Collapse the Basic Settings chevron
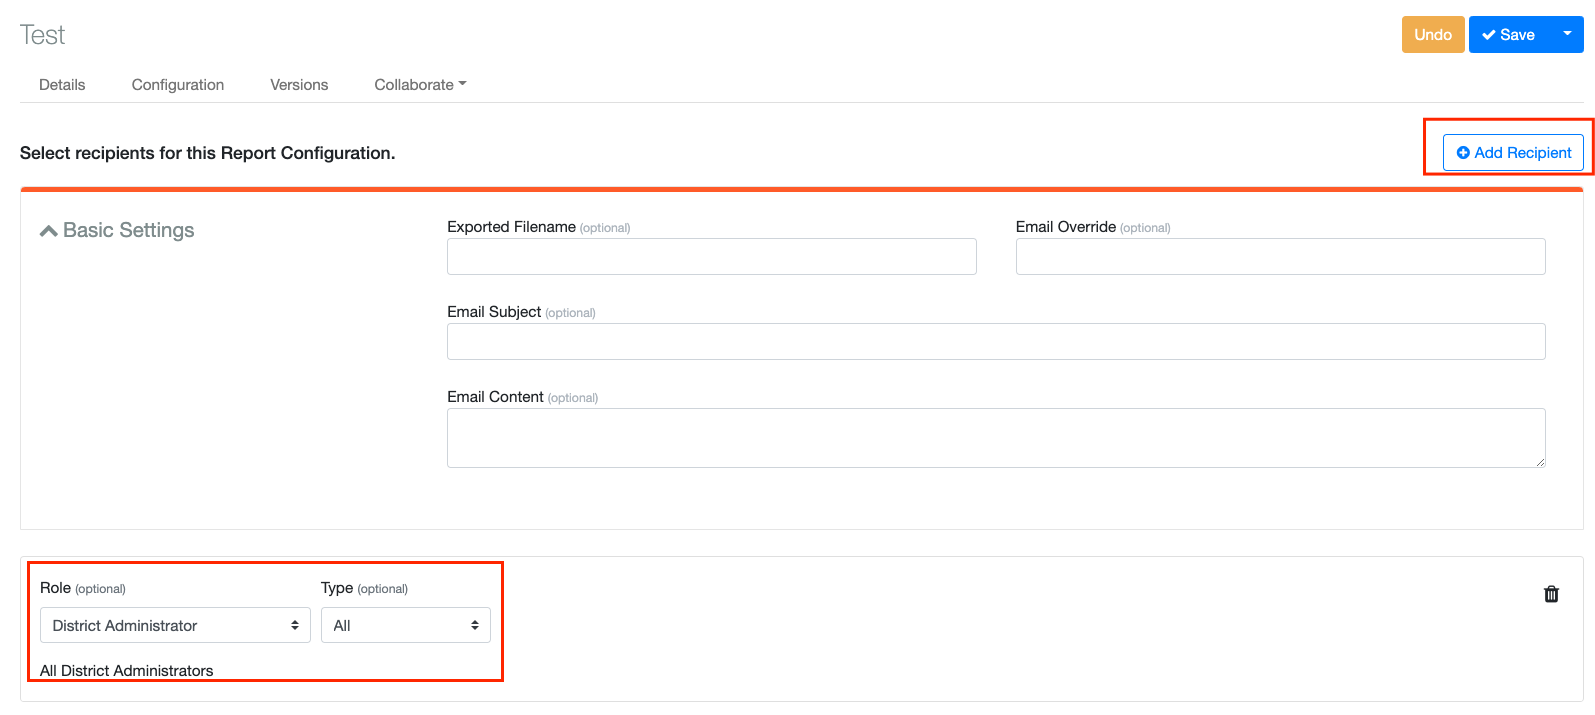The width and height of the screenshot is (1595, 715). pyautogui.click(x=48, y=231)
